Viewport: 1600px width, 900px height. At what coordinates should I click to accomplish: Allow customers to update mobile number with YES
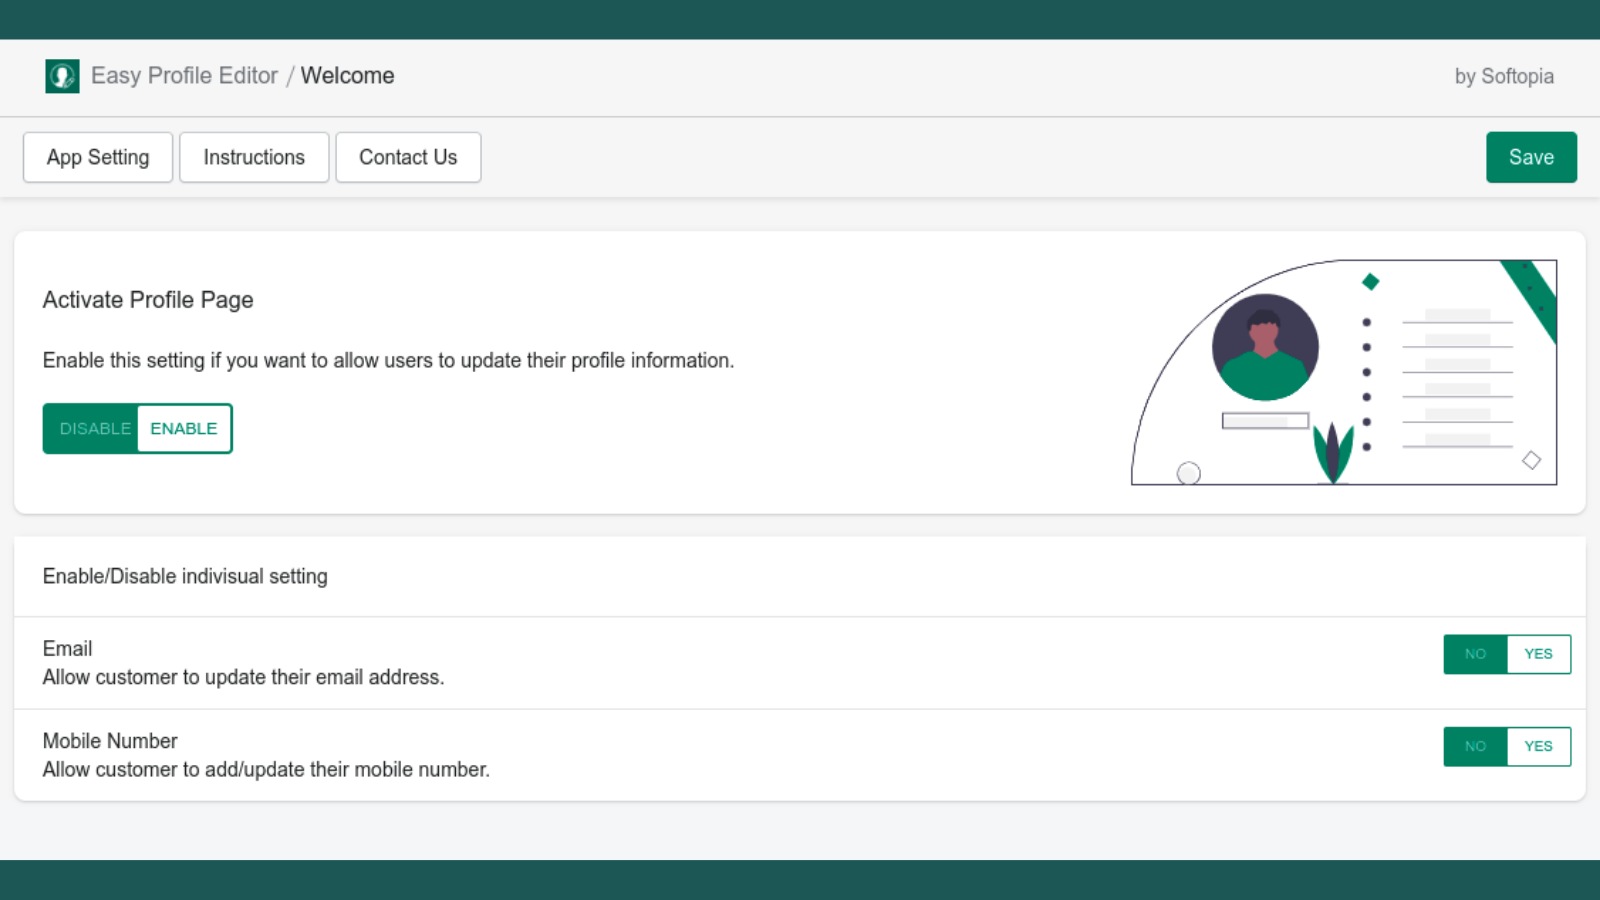tap(1537, 746)
